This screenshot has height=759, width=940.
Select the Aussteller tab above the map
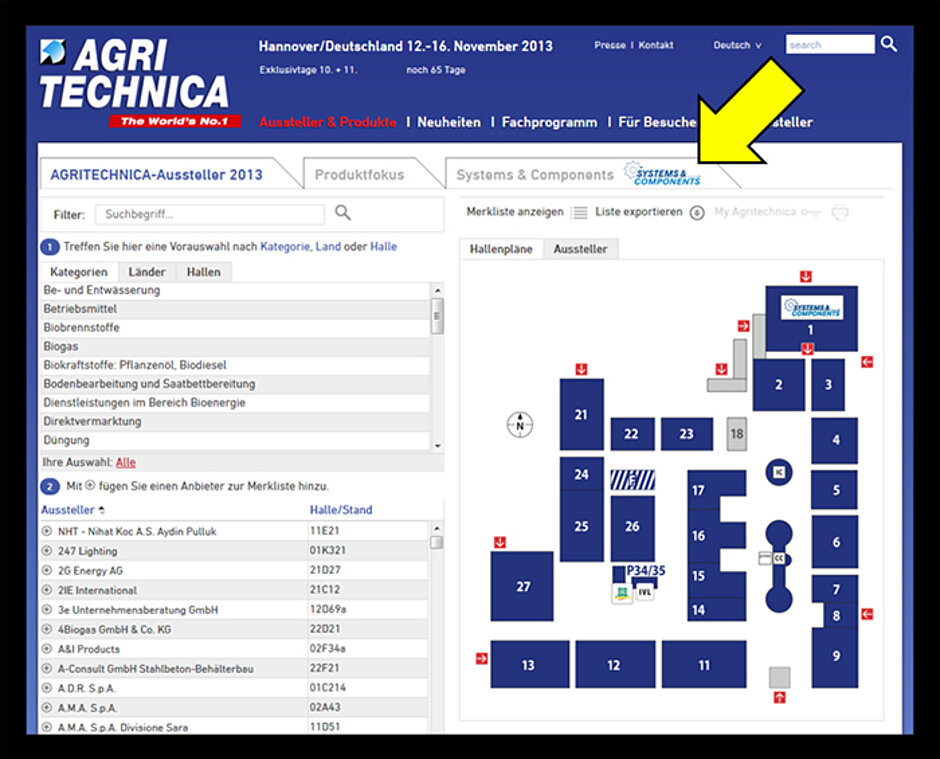580,249
